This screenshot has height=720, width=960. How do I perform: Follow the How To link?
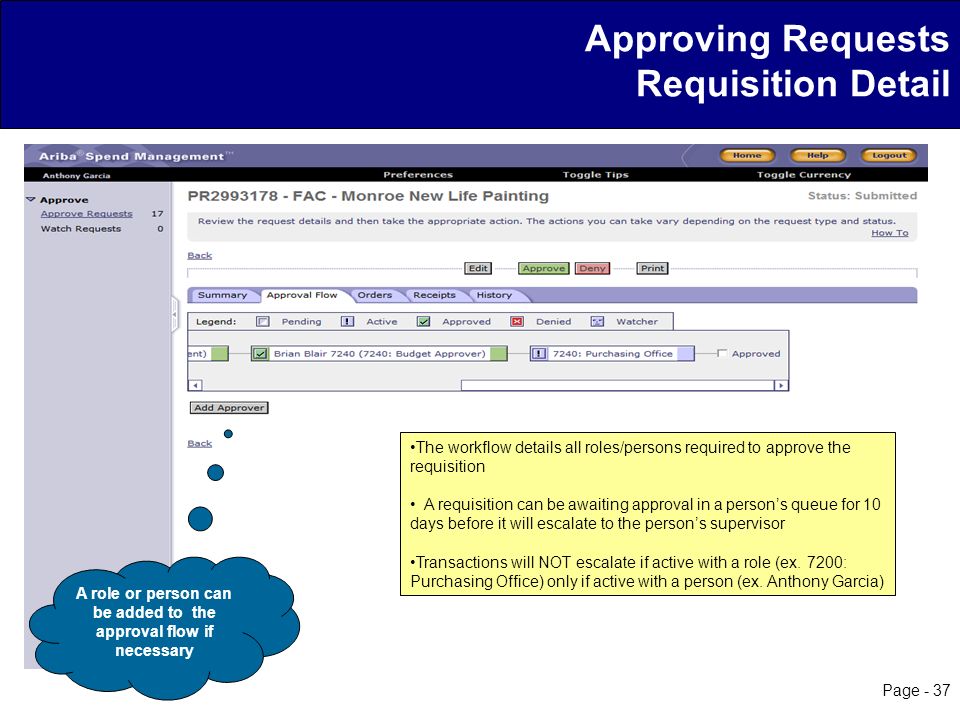pyautogui.click(x=890, y=233)
